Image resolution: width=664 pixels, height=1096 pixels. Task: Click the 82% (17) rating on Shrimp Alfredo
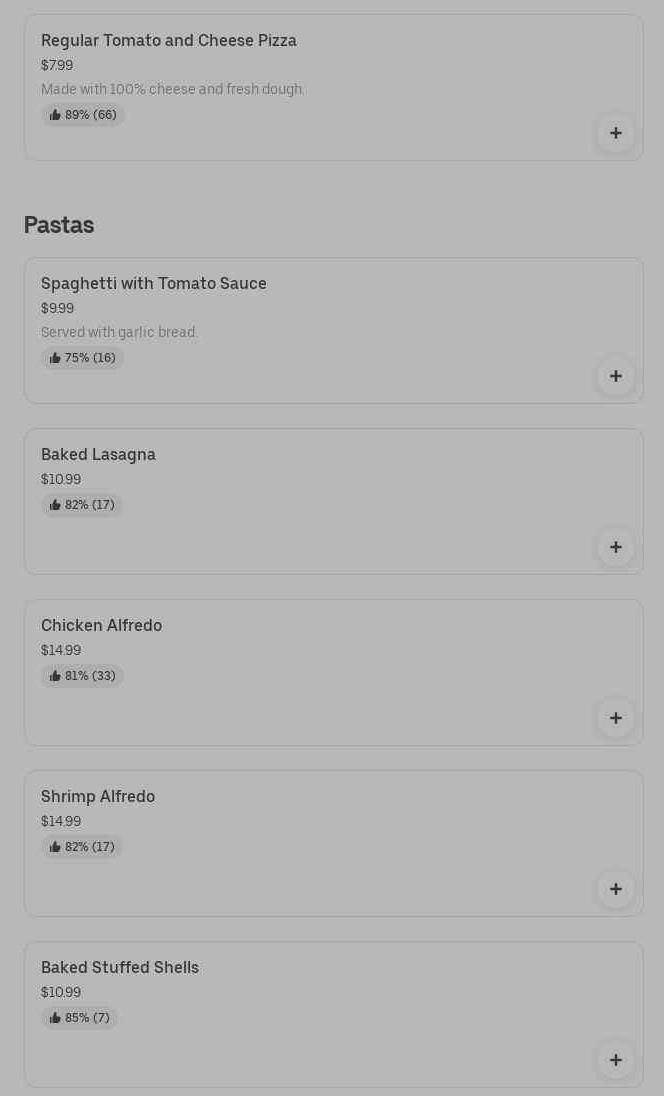tap(82, 847)
